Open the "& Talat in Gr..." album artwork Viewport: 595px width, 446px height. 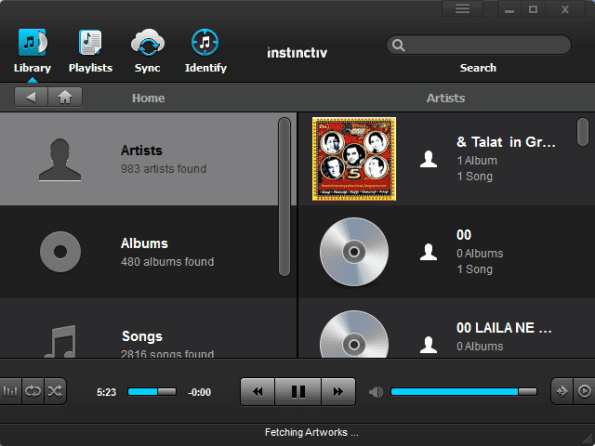354,159
